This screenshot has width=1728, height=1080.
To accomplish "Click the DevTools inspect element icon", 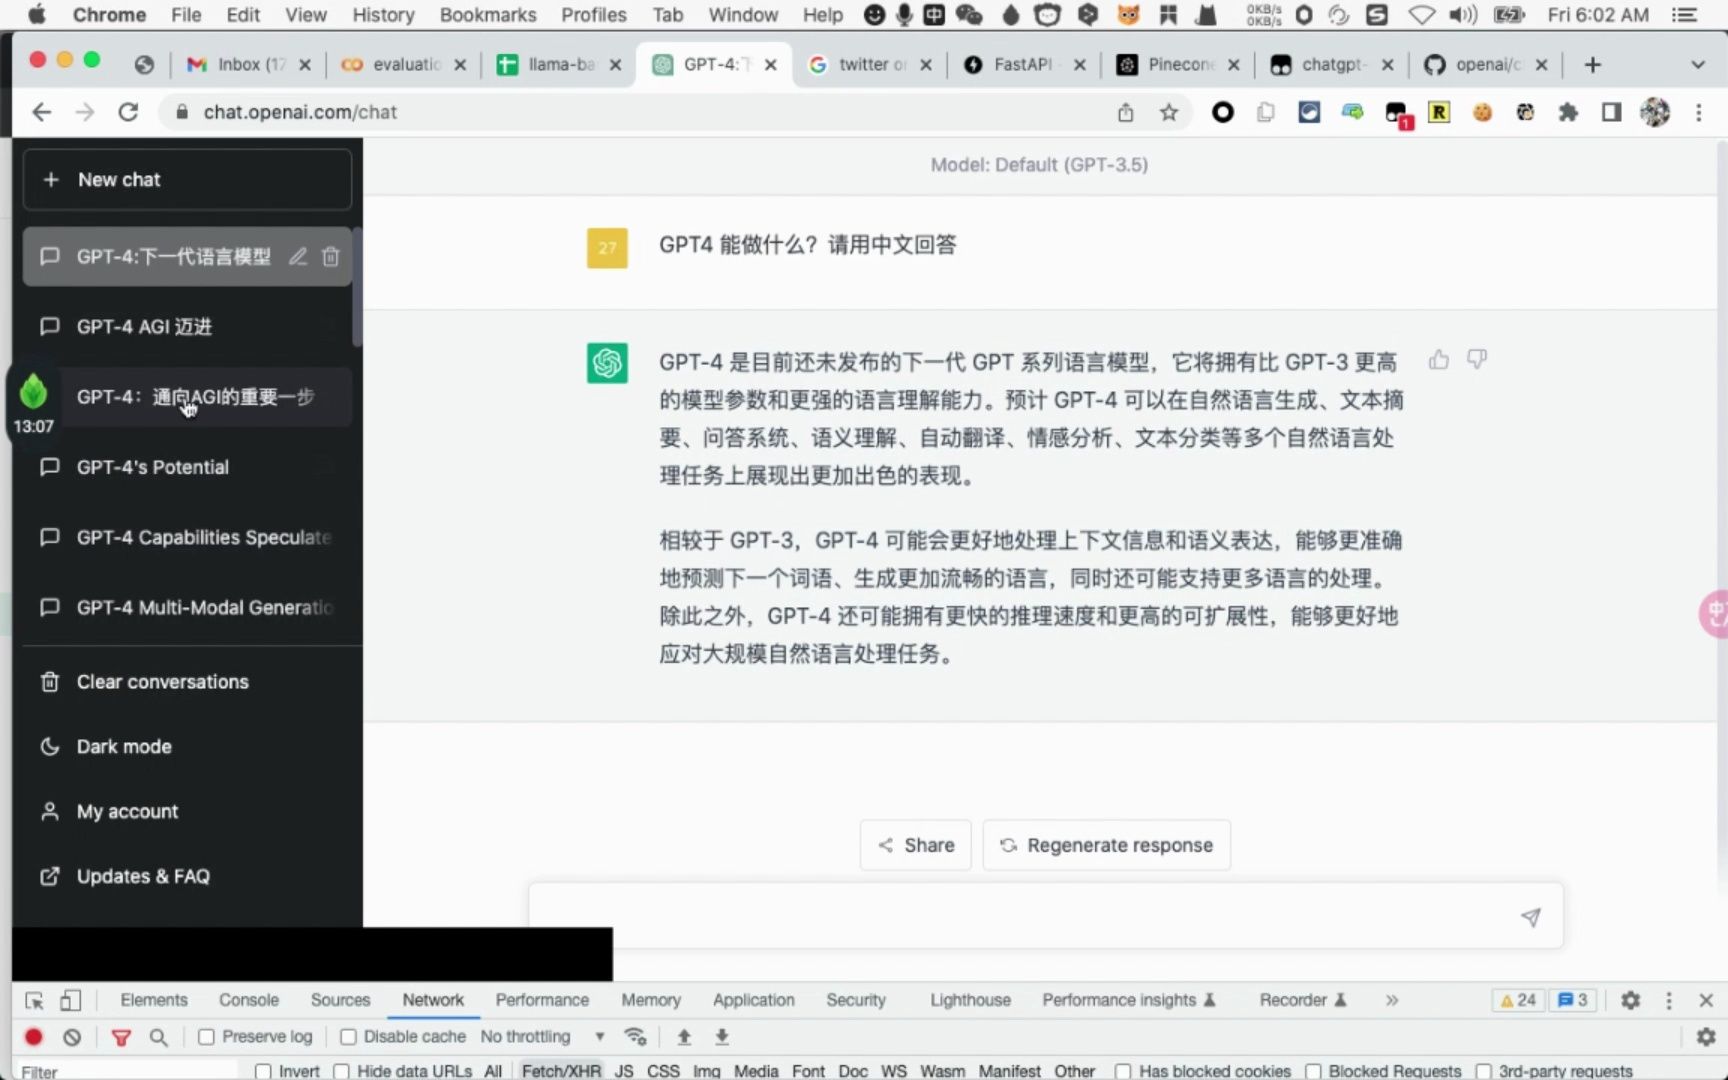I will 34,1000.
